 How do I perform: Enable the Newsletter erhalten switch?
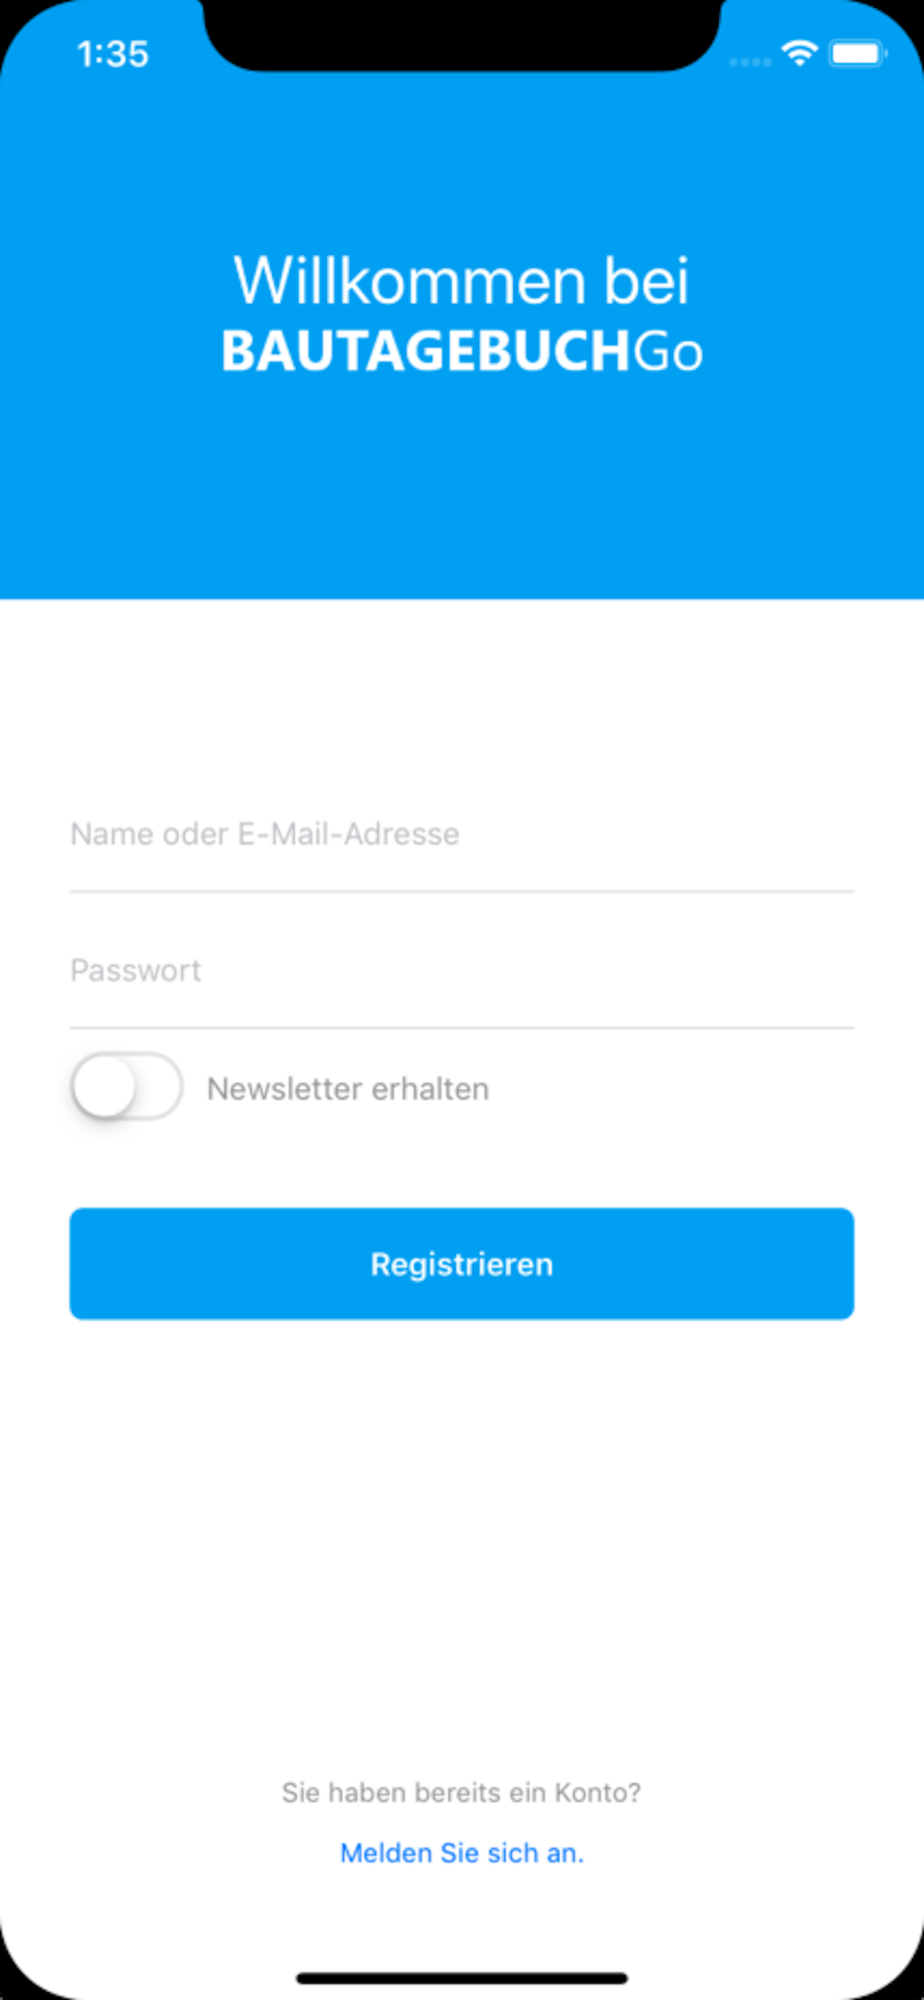click(x=127, y=1087)
